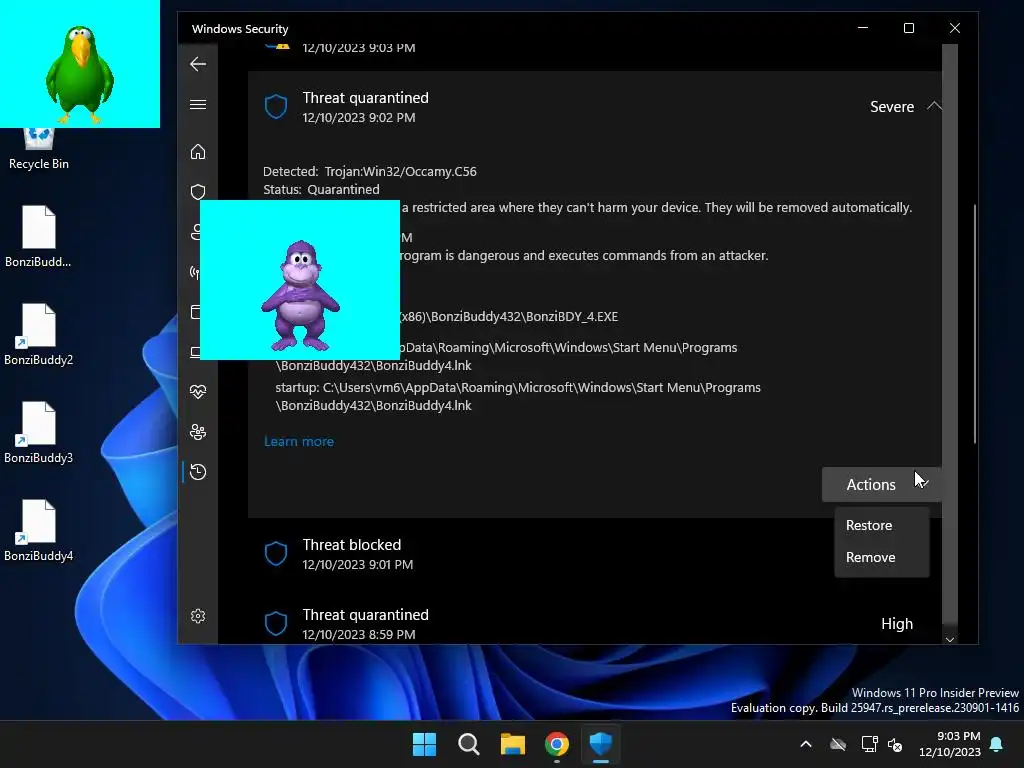Select the BonziBudd... desktop file icon
Image resolution: width=1024 pixels, height=768 pixels.
coord(39,236)
